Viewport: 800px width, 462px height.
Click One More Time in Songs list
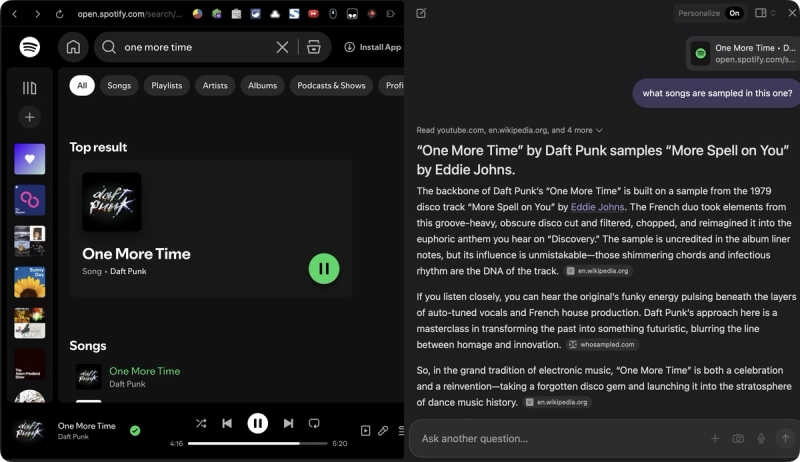144,371
